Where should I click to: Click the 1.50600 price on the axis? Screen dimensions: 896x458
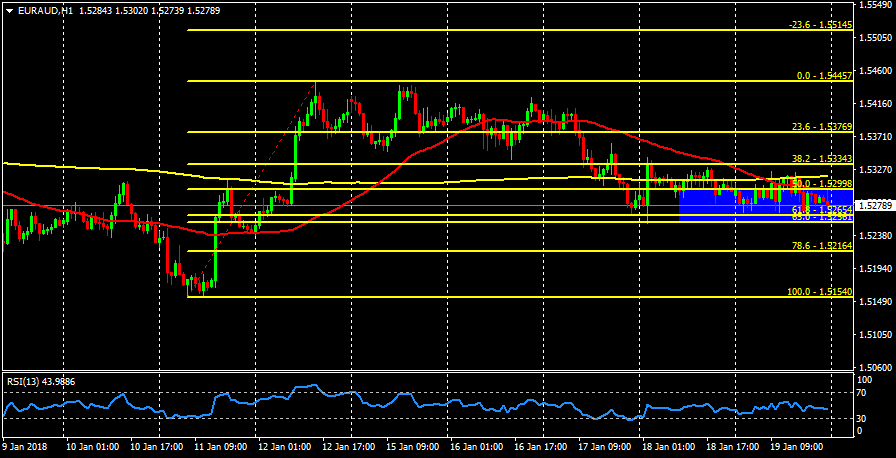(x=876, y=367)
